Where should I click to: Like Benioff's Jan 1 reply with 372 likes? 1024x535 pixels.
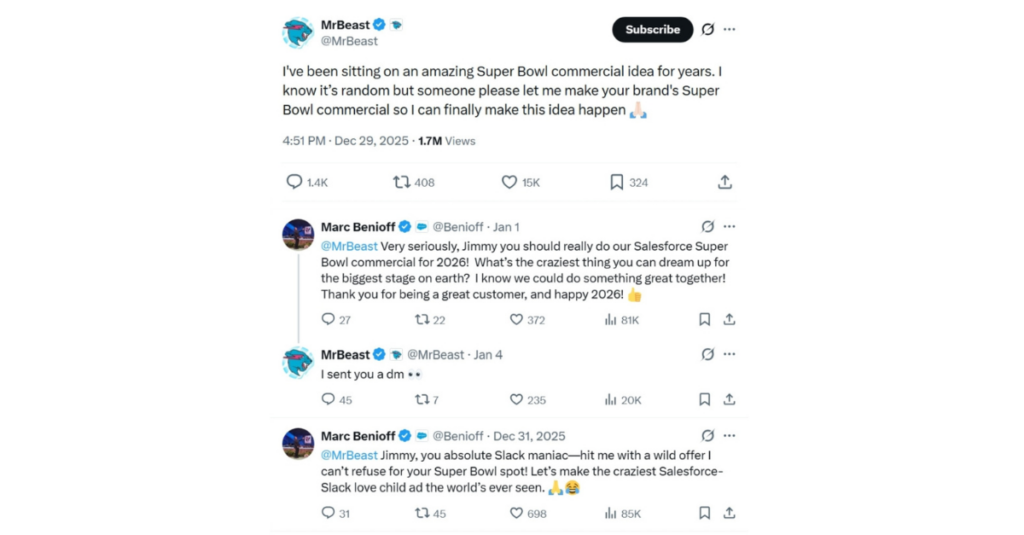(517, 320)
